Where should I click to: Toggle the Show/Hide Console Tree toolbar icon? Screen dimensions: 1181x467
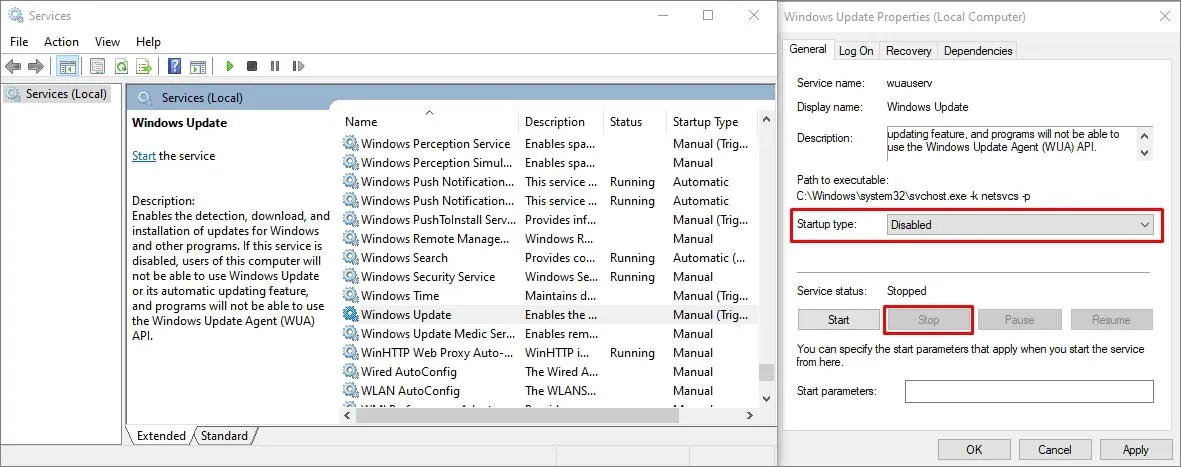pos(67,66)
